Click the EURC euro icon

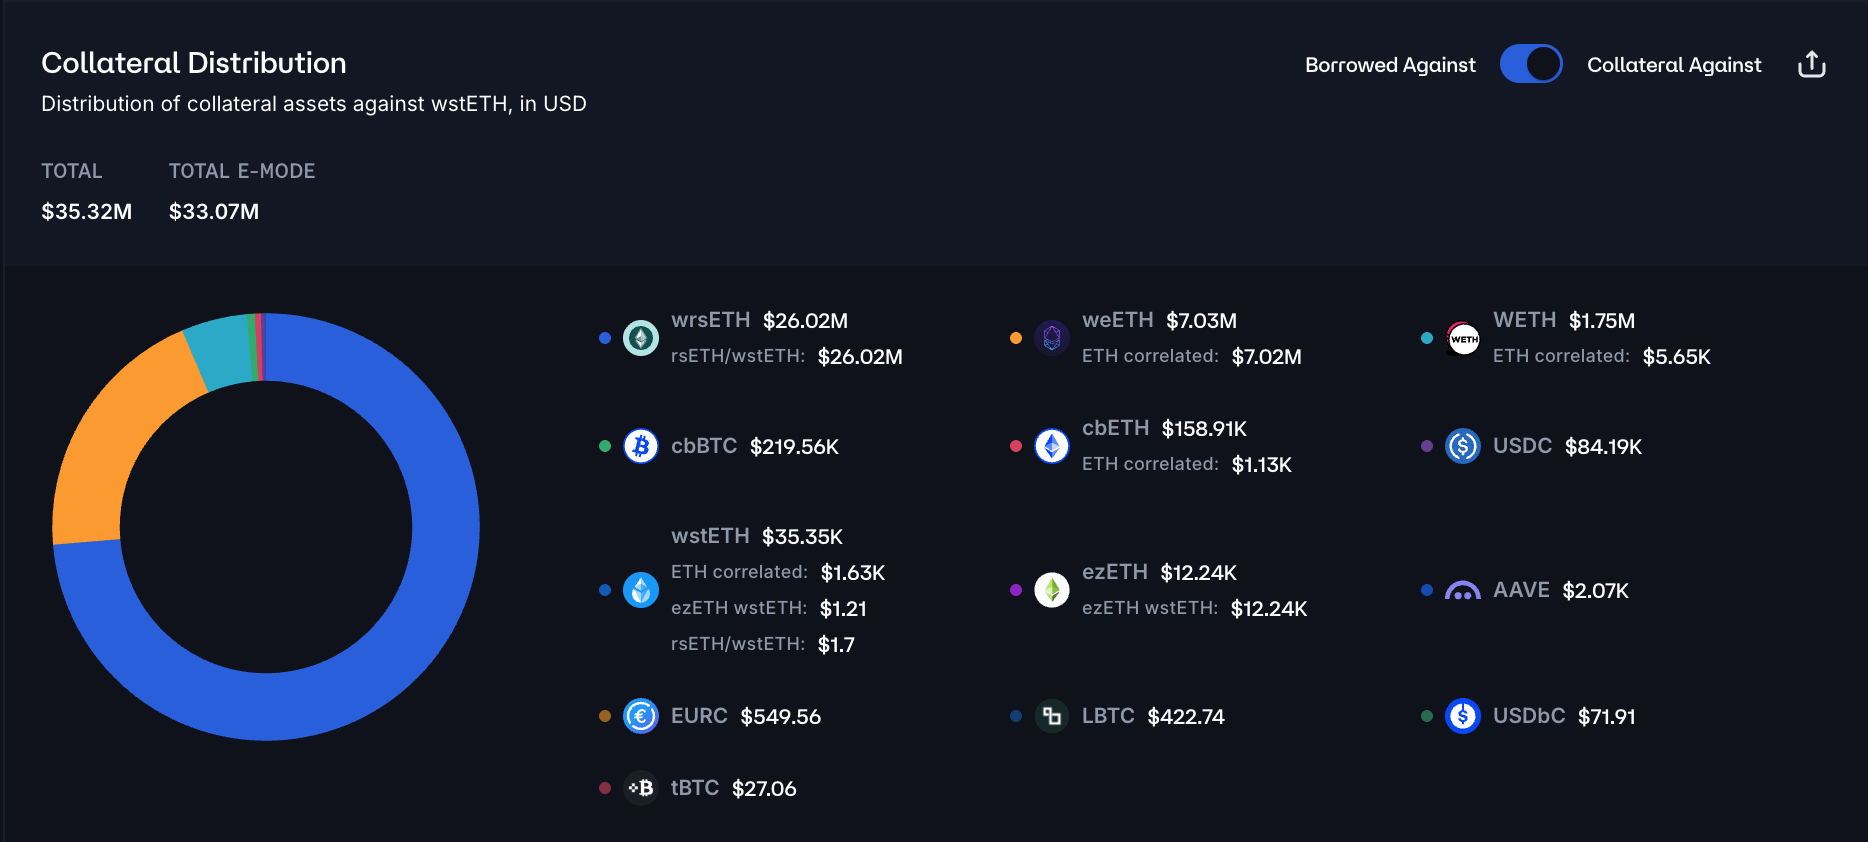pos(641,716)
